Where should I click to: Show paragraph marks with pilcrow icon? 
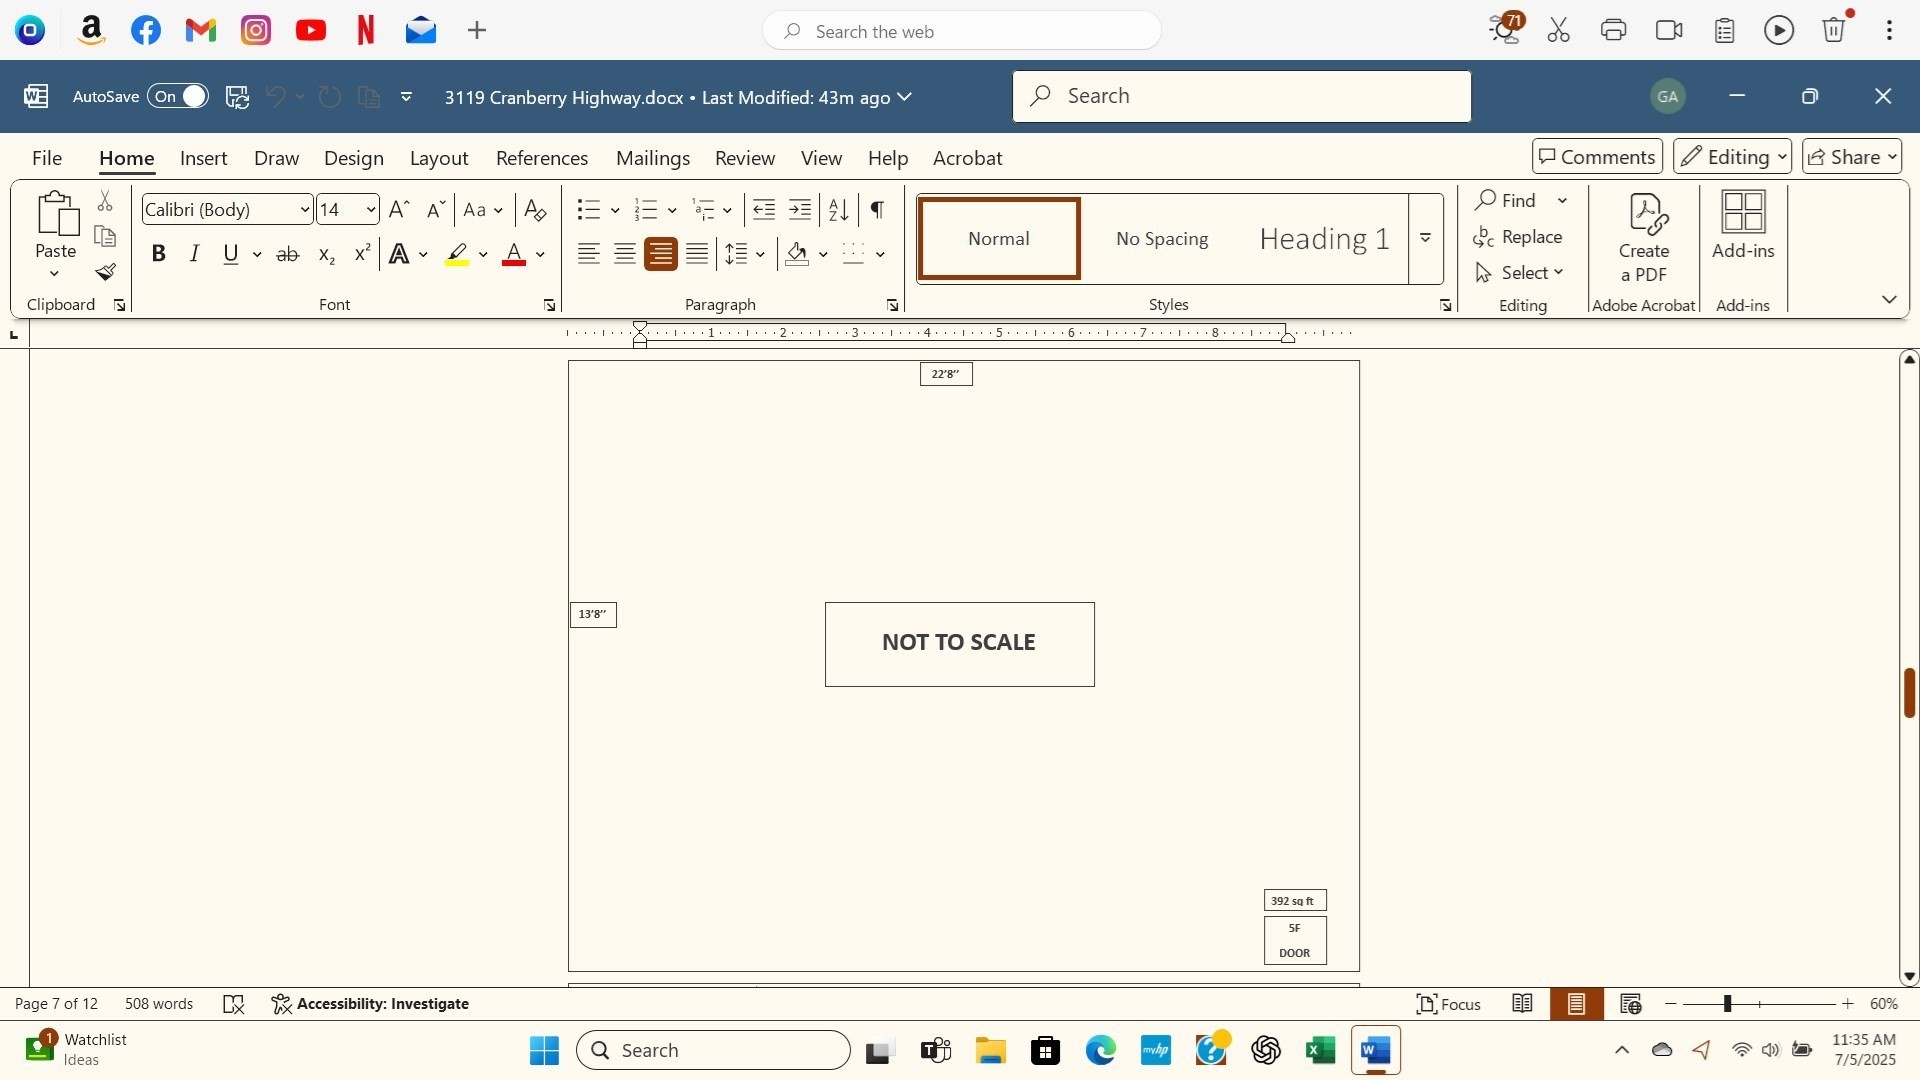[877, 210]
